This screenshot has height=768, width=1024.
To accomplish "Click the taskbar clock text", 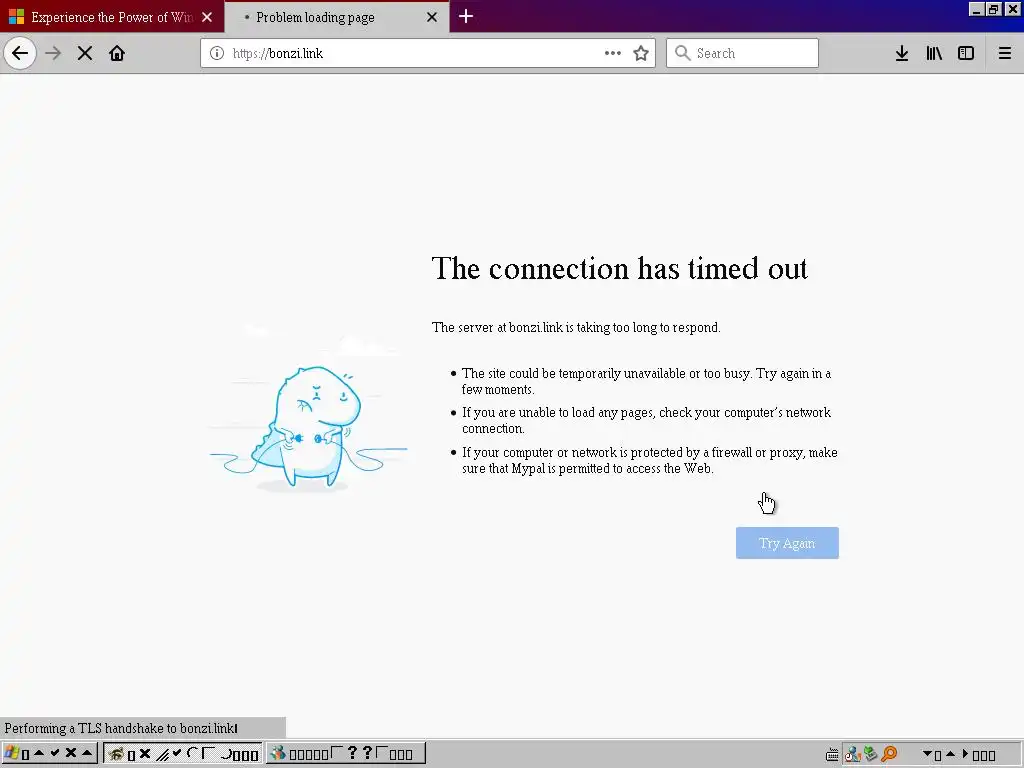I will pos(959,755).
